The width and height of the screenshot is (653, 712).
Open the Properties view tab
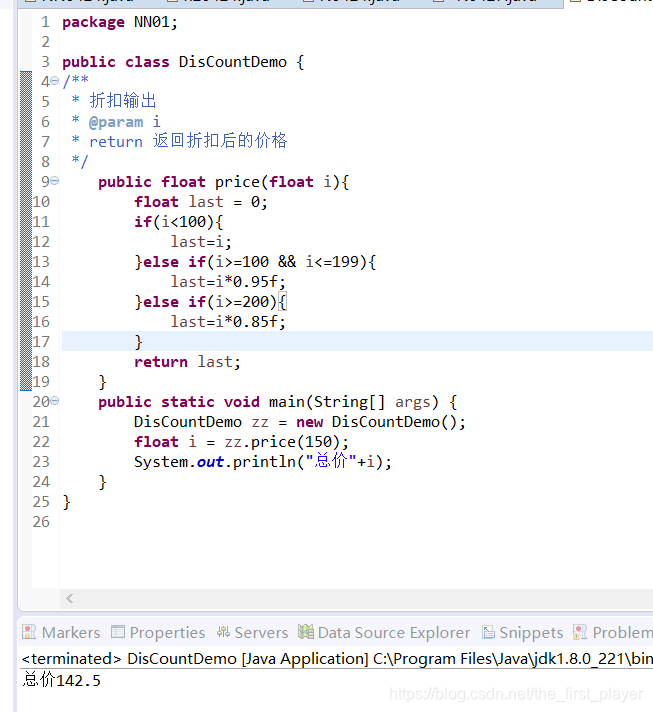point(158,632)
